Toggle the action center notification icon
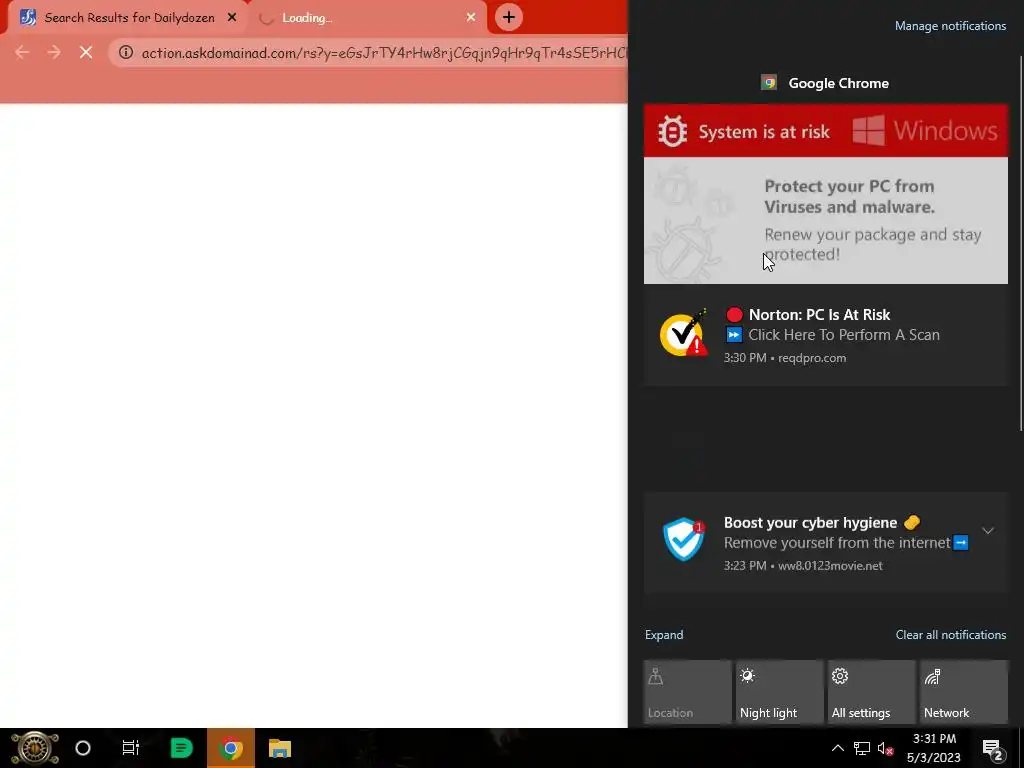The width and height of the screenshot is (1024, 768). [x=993, y=748]
